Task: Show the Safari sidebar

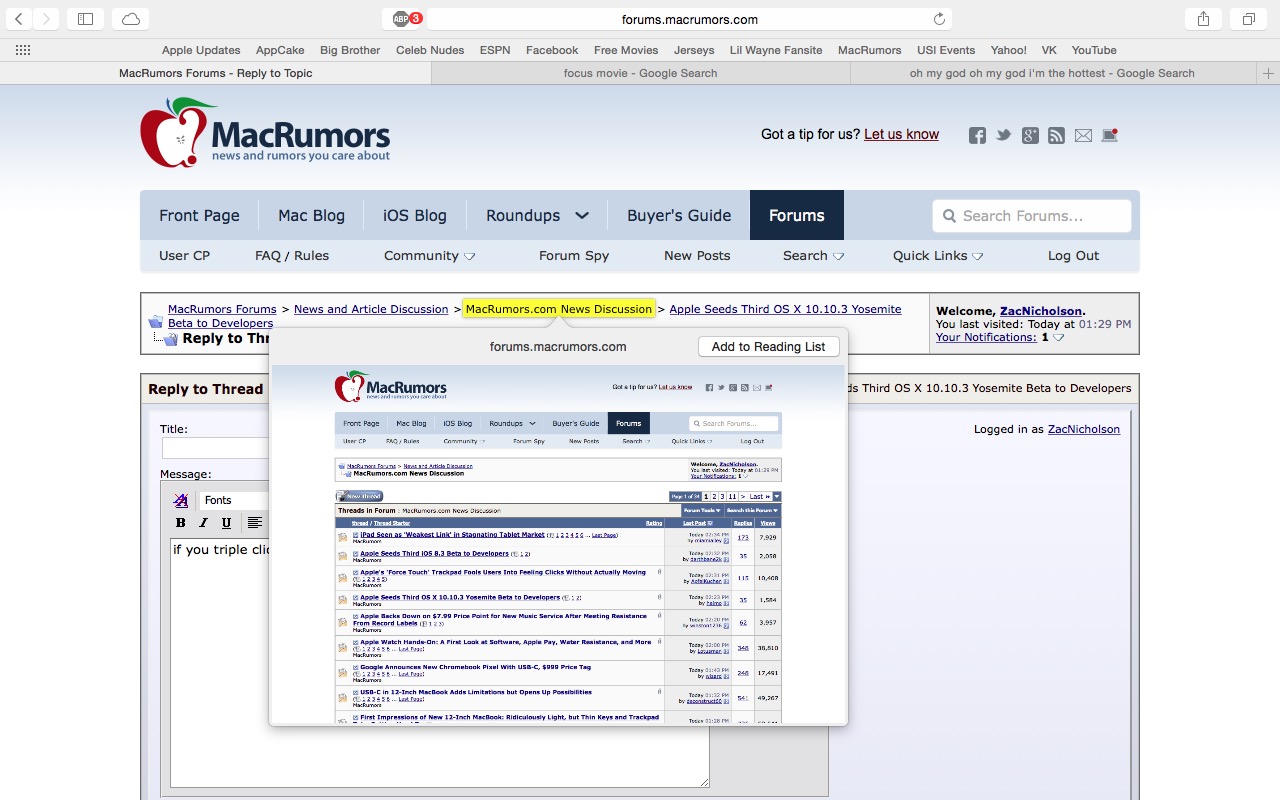Action: (85, 19)
